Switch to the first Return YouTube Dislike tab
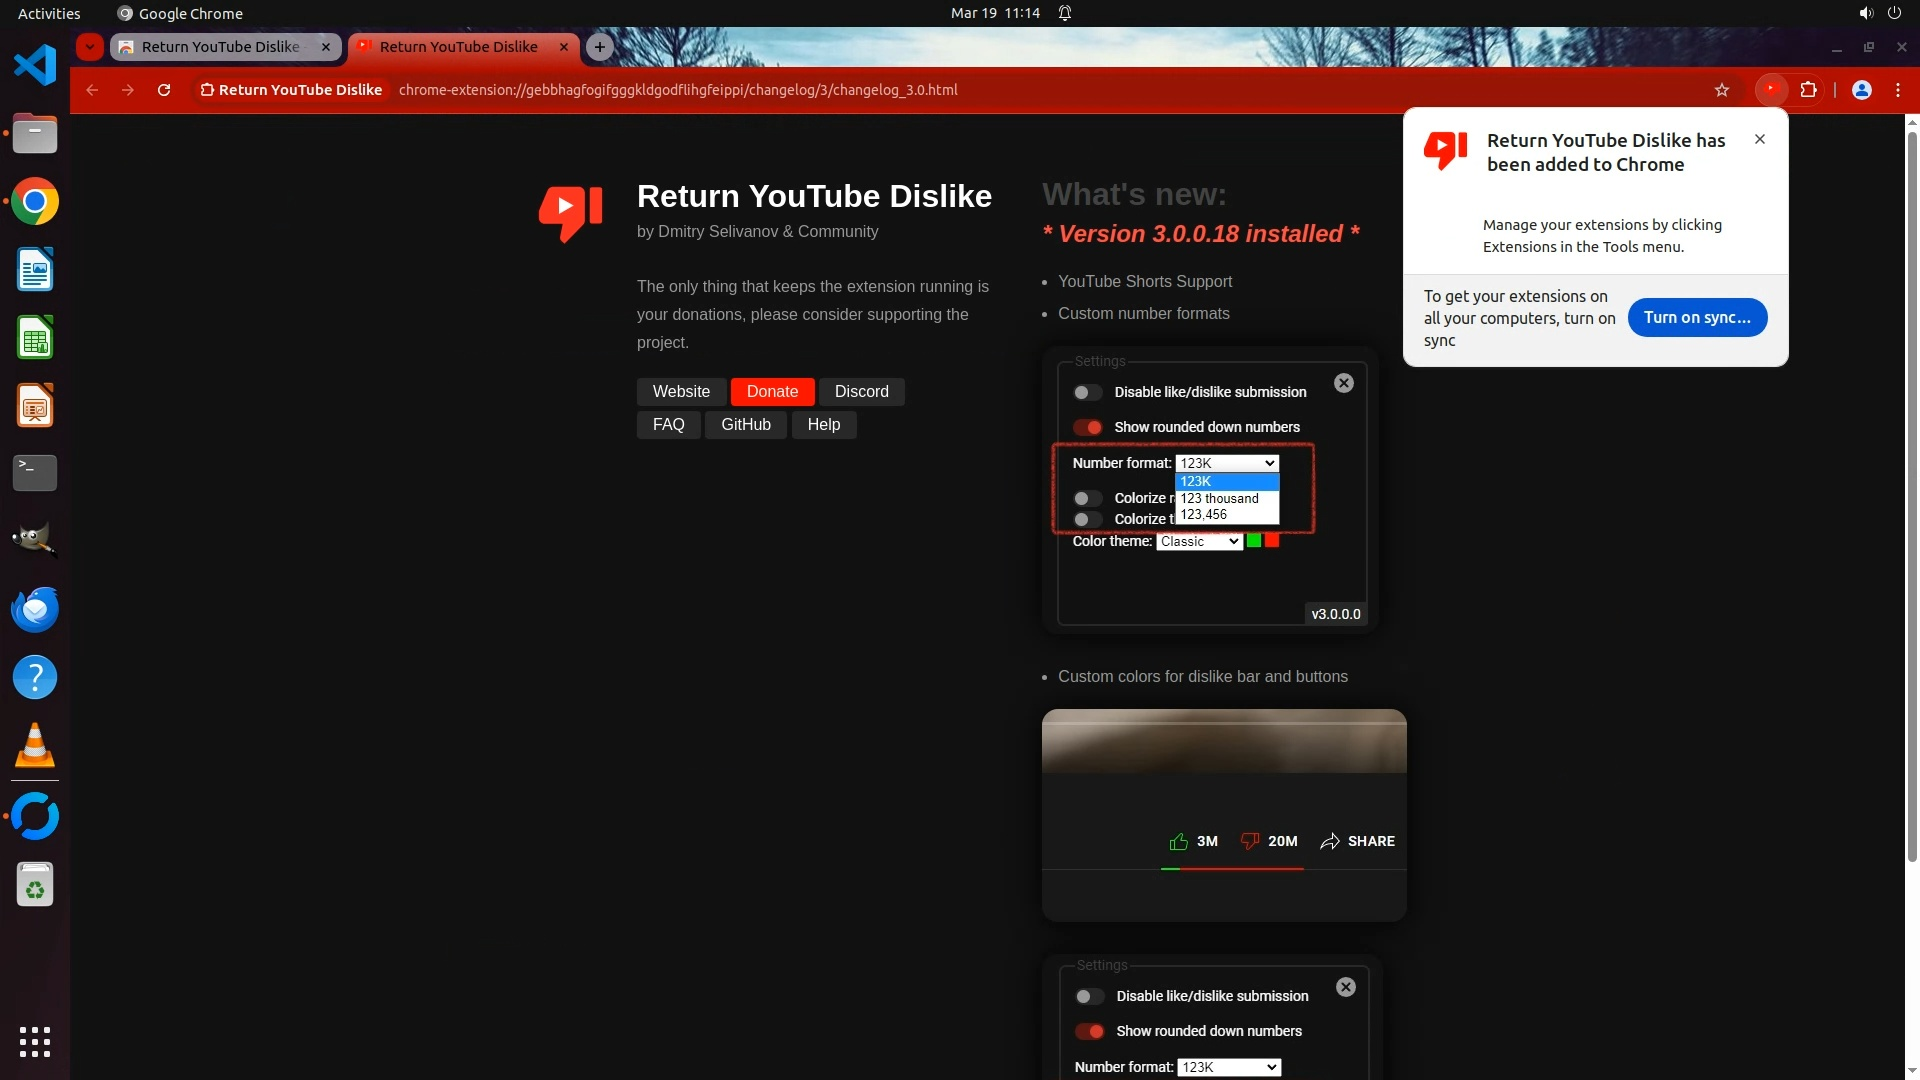 pos(220,47)
